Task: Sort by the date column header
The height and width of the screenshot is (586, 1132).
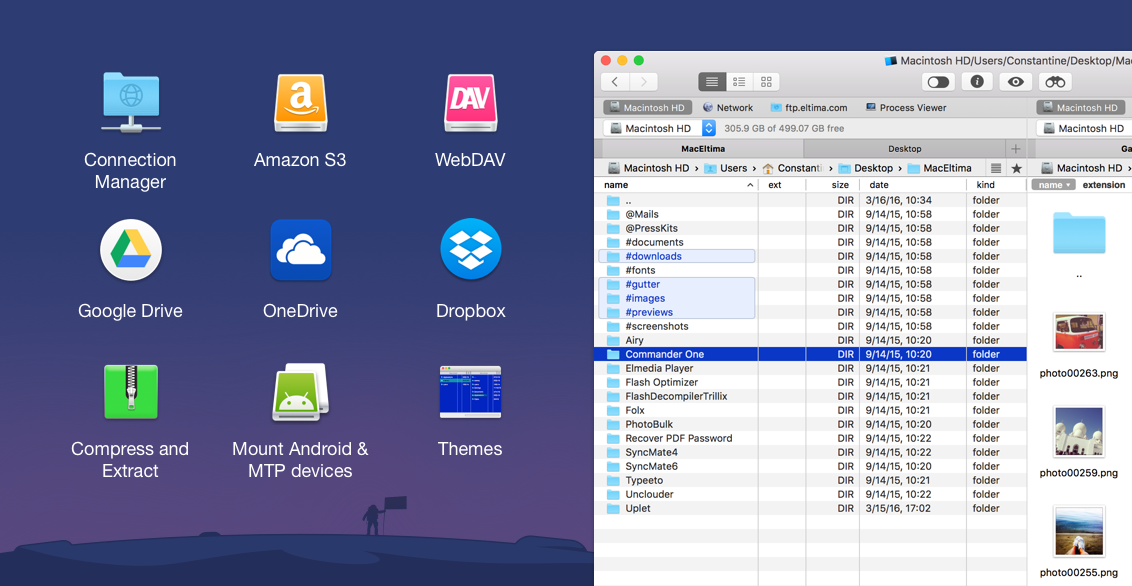Action: point(913,185)
